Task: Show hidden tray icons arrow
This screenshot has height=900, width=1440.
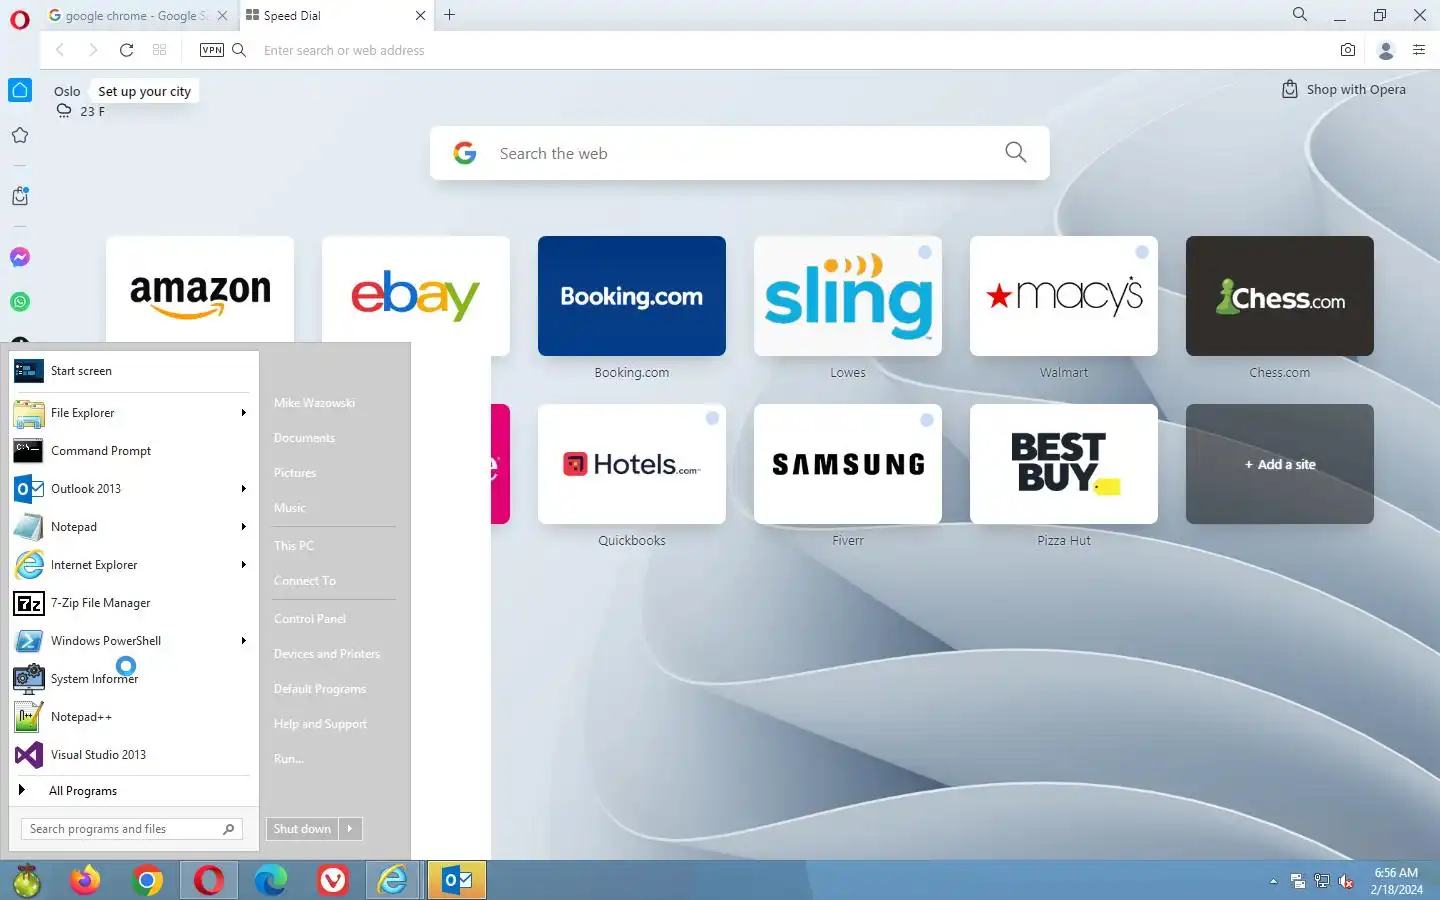Action: pyautogui.click(x=1273, y=881)
